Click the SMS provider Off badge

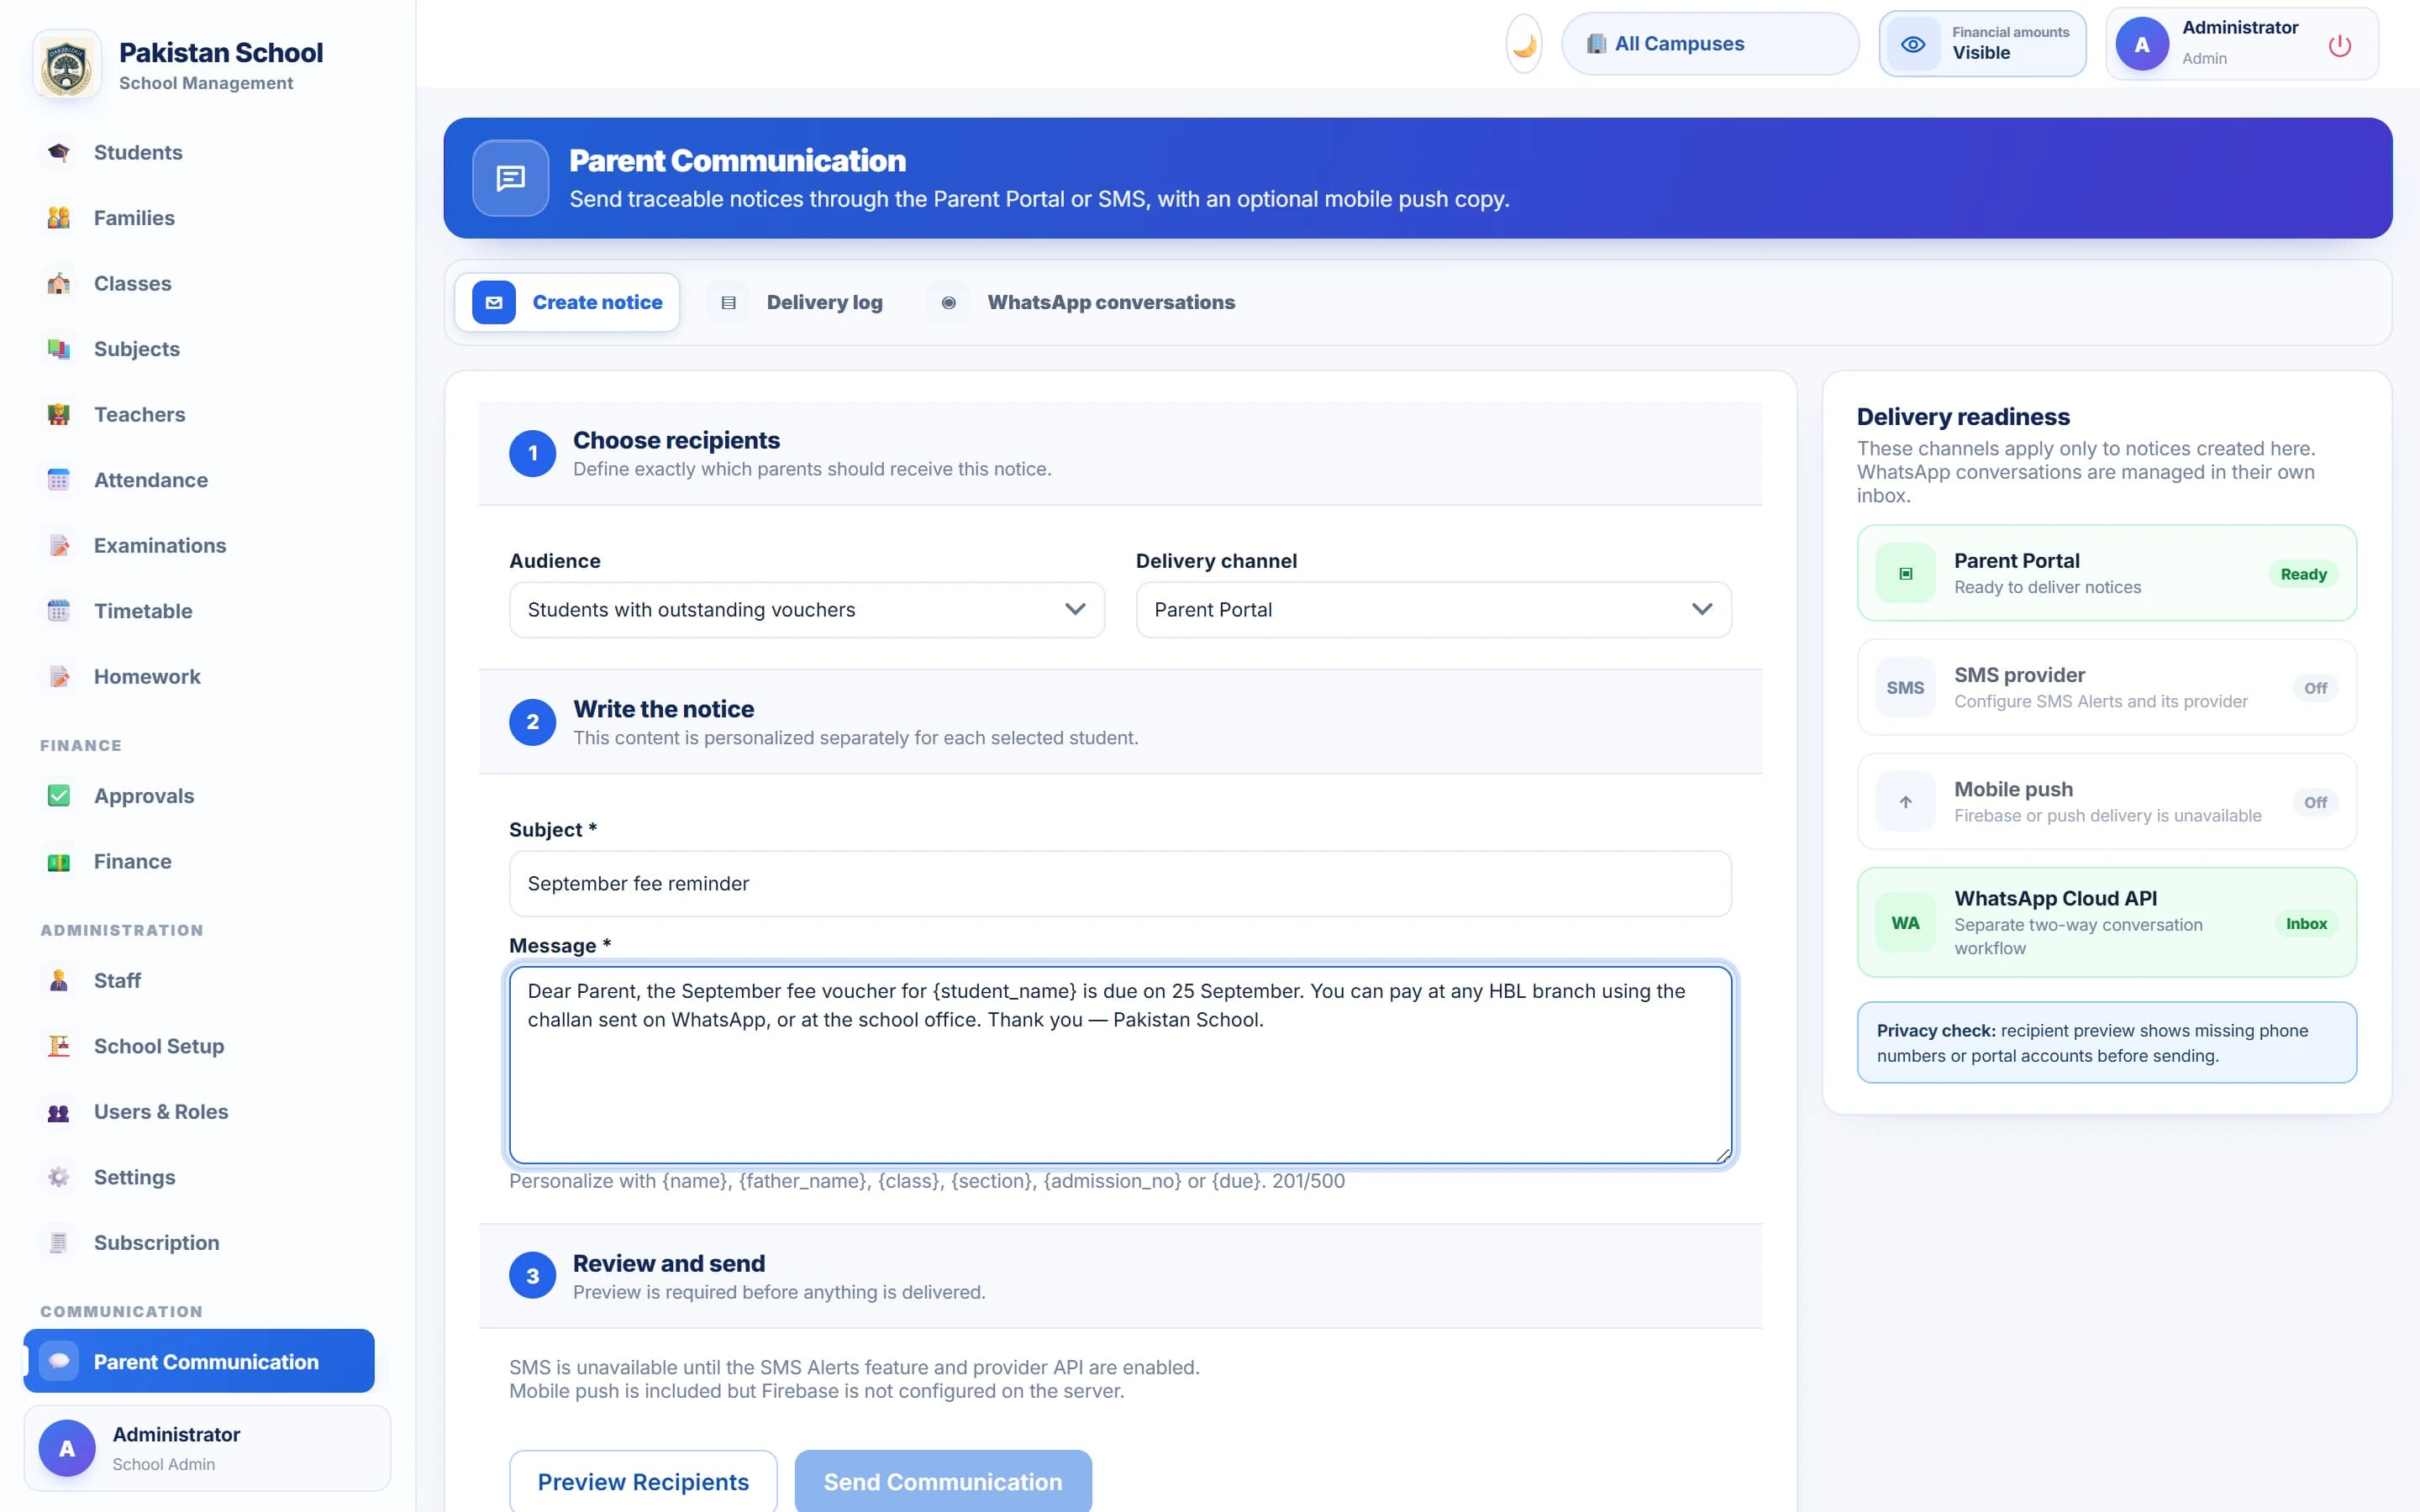click(x=2315, y=688)
